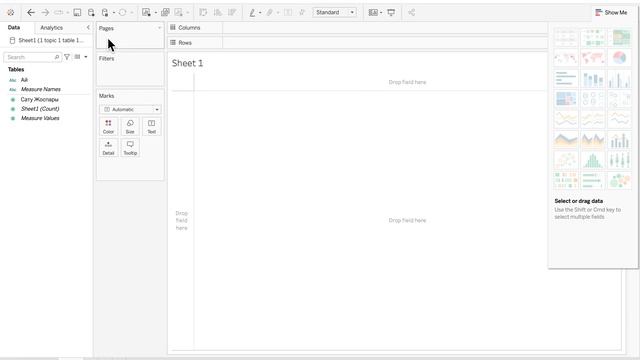Choose highlight table in Show Me
Viewport: 640px width, 360px height.
coord(619,38)
